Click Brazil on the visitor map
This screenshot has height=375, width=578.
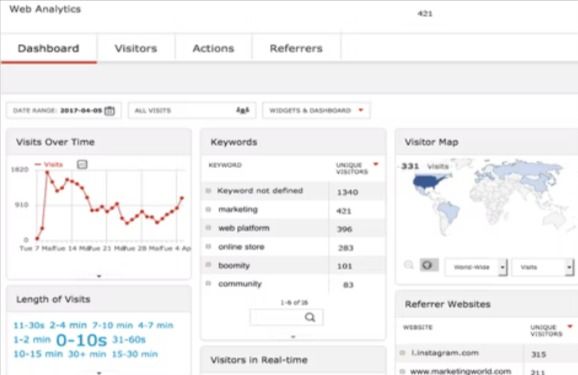tap(448, 211)
